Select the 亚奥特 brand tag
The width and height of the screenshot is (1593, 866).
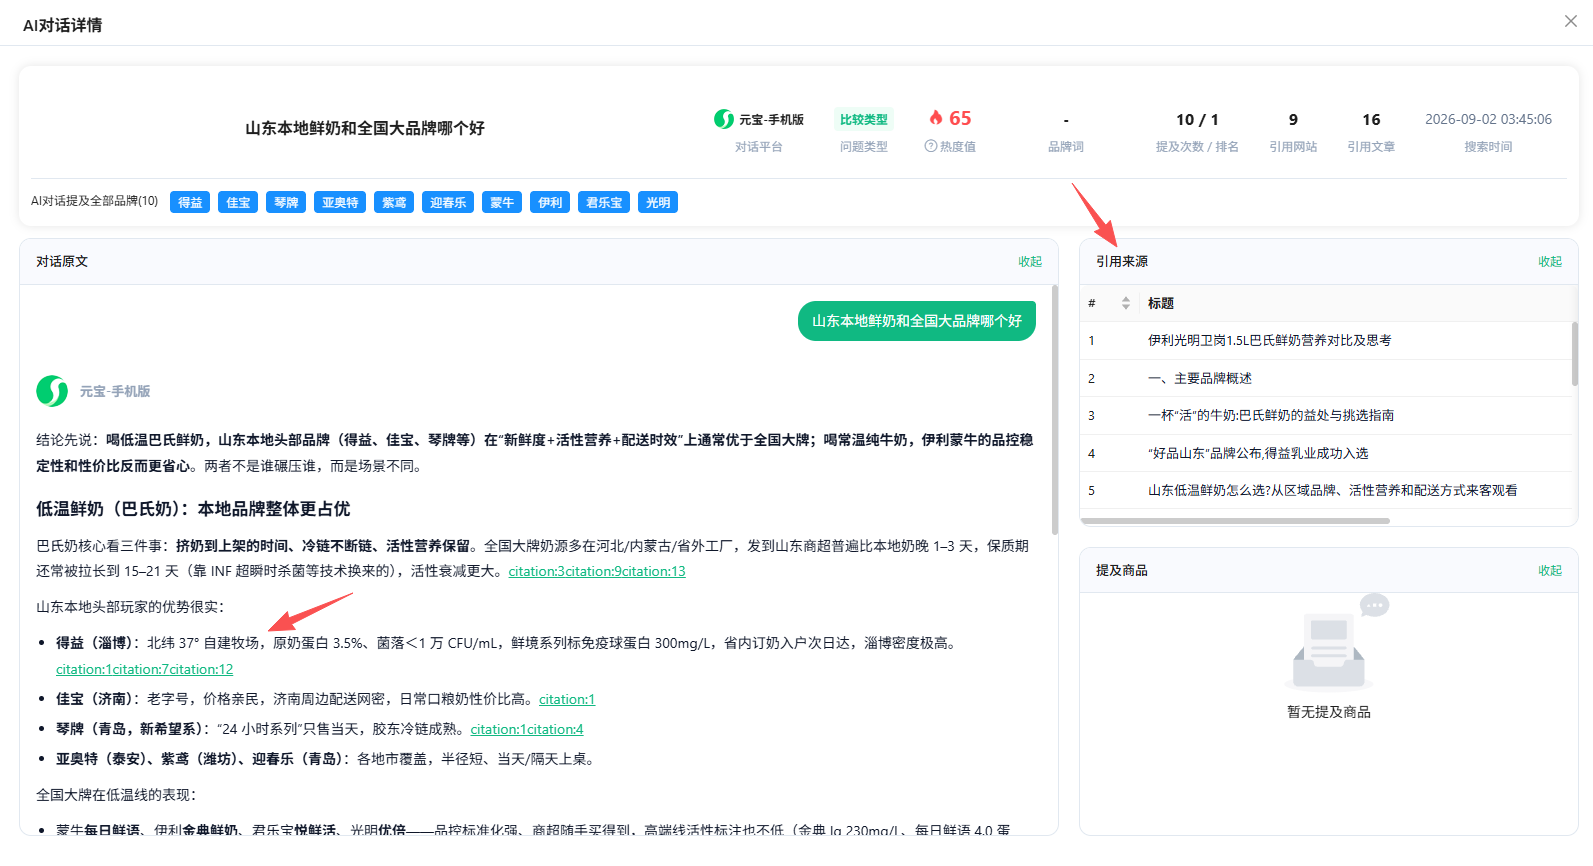point(340,202)
